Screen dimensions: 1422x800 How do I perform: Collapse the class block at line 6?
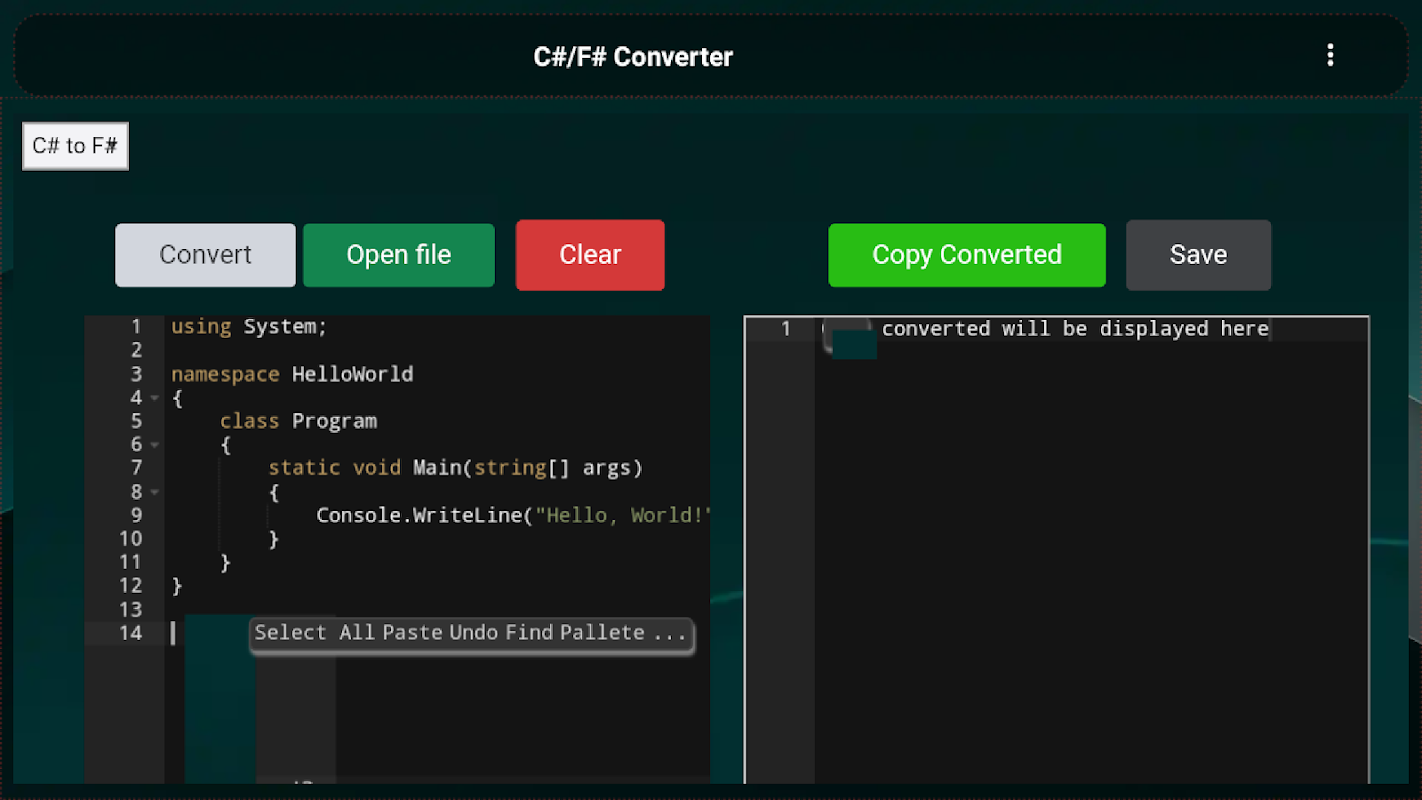tap(155, 445)
